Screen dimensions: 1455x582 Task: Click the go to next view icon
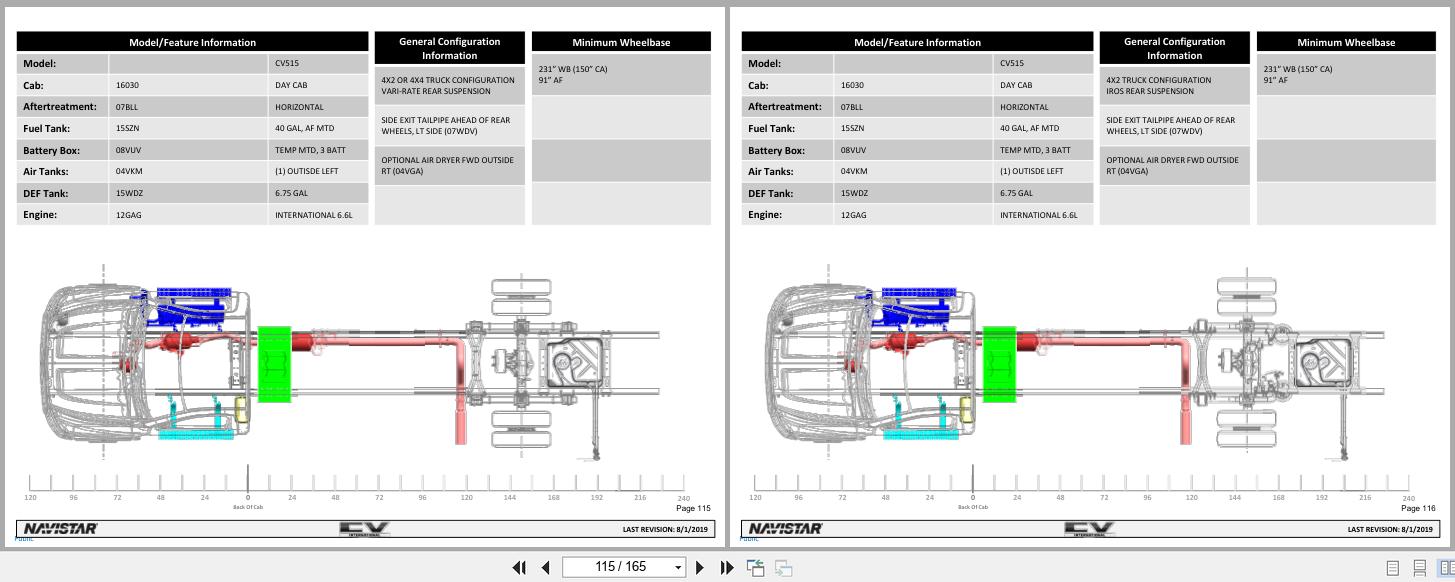click(x=784, y=568)
